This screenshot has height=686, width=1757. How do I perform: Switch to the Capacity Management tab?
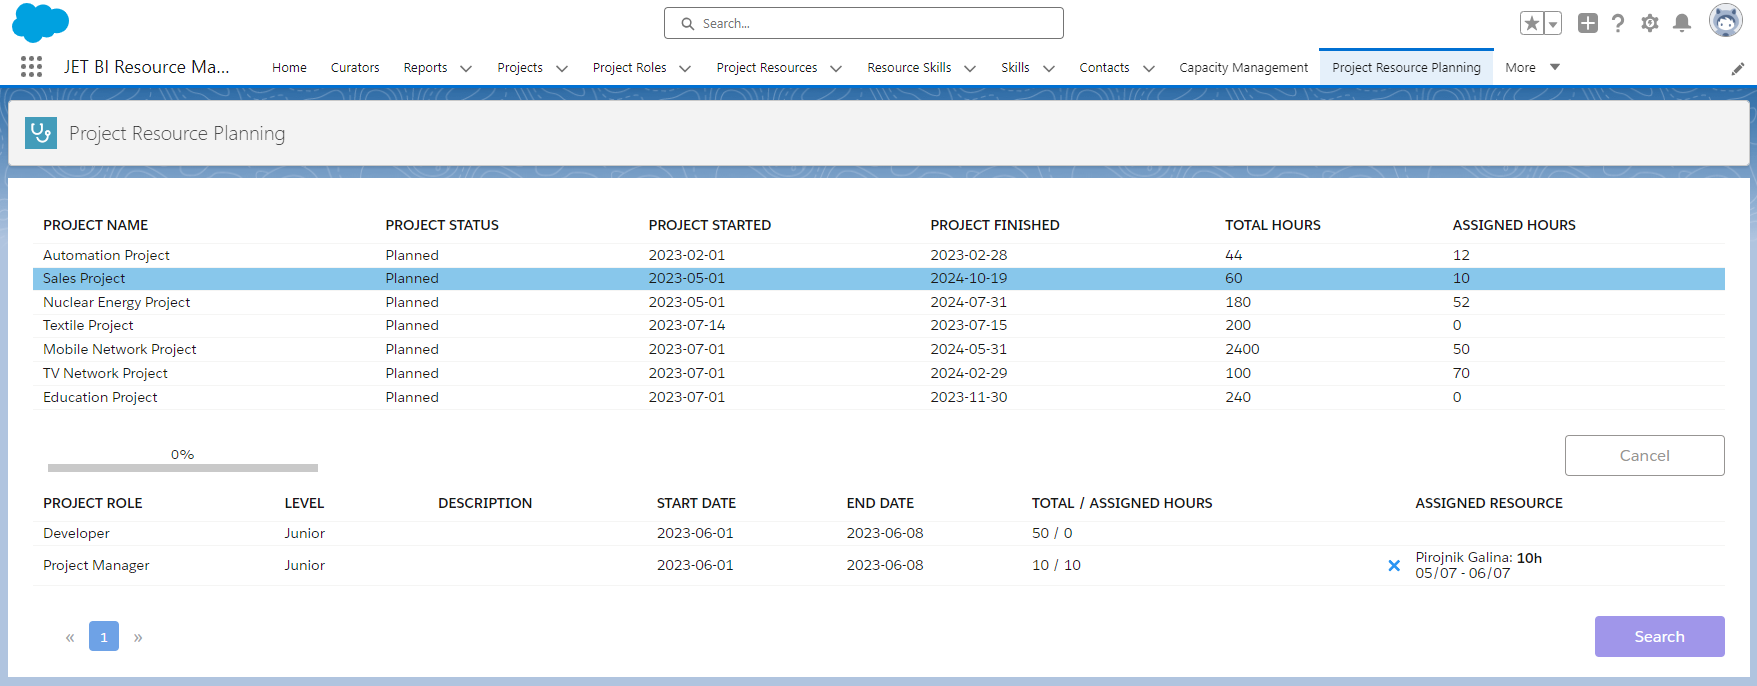(1243, 67)
